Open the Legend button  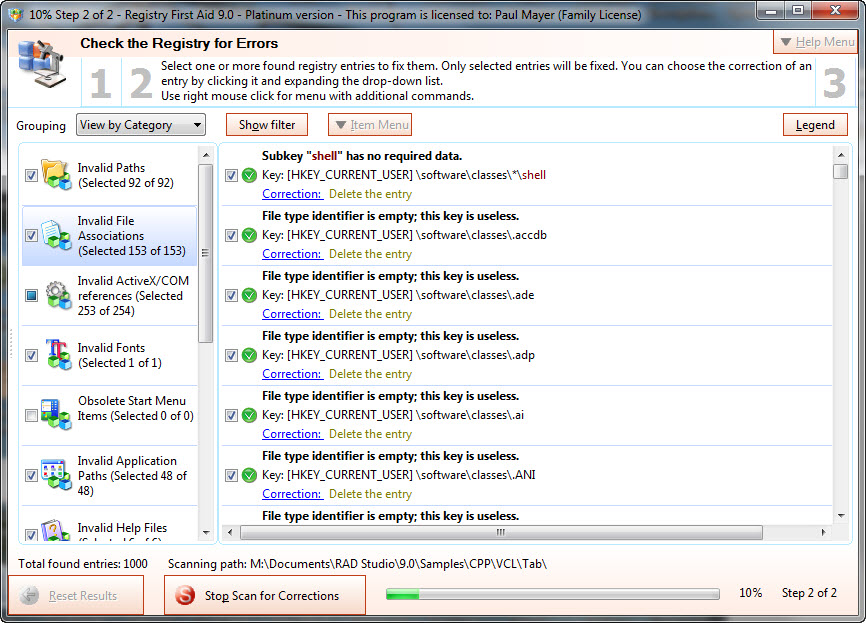point(815,125)
